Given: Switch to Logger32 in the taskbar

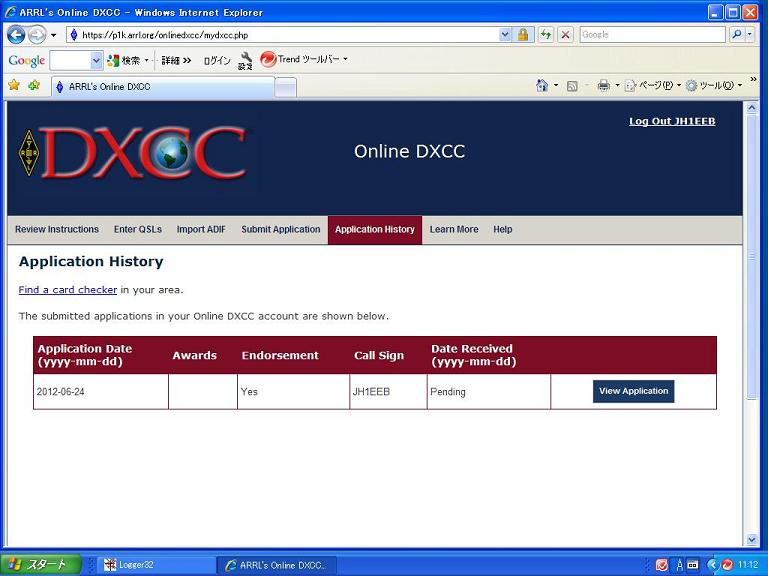Looking at the screenshot, I should (x=155, y=565).
